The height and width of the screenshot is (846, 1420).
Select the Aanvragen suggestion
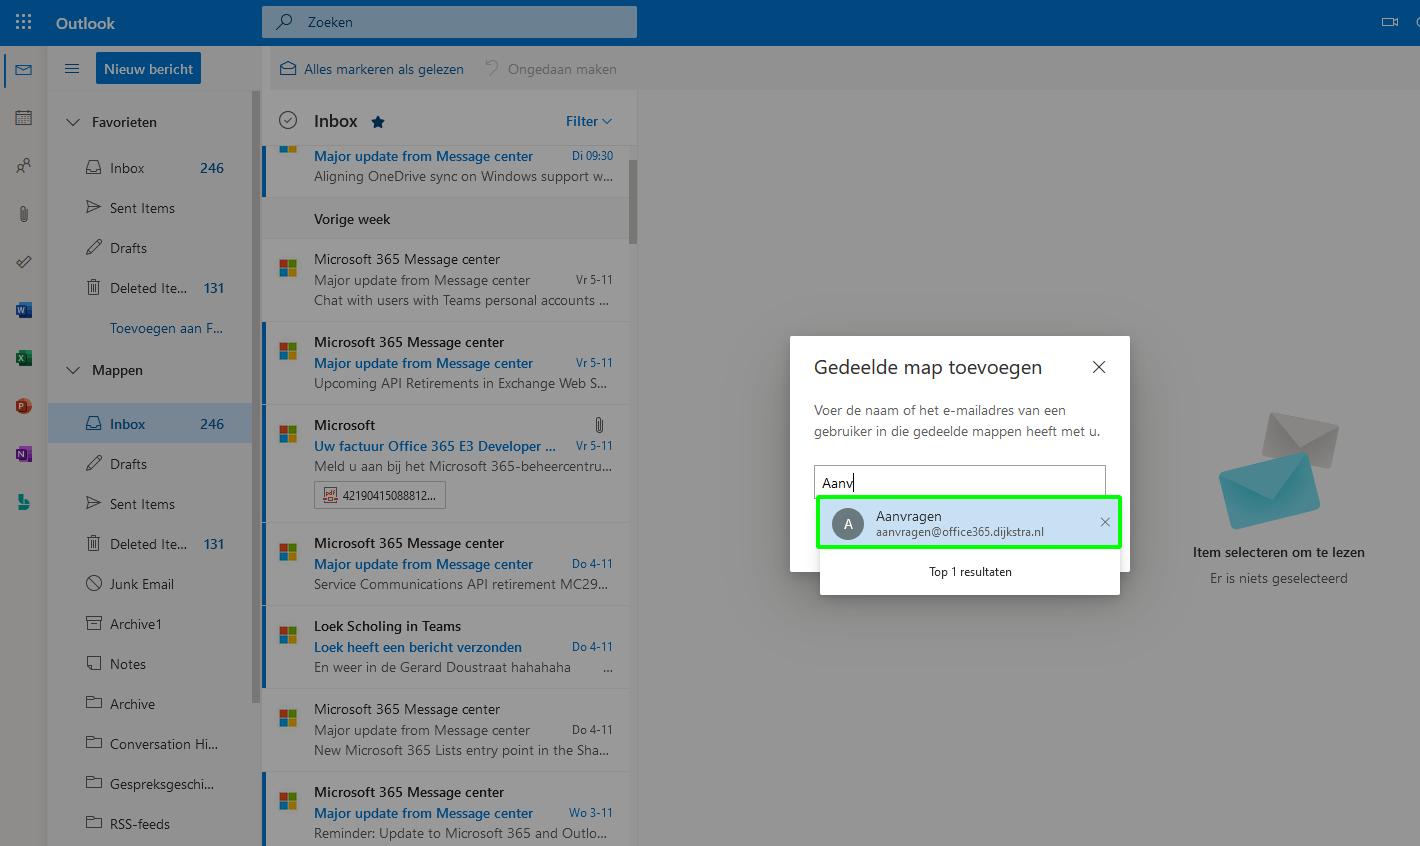coord(969,523)
